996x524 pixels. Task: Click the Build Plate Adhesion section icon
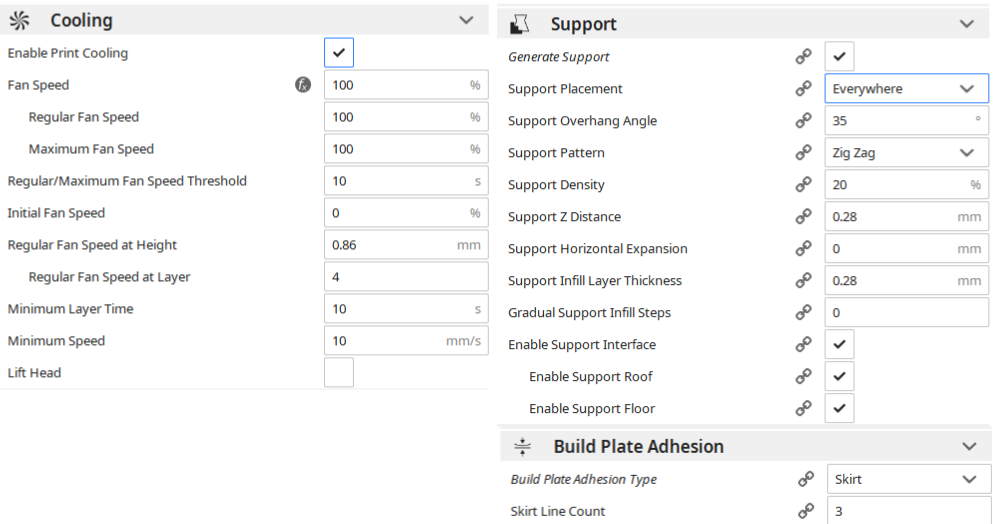(522, 447)
